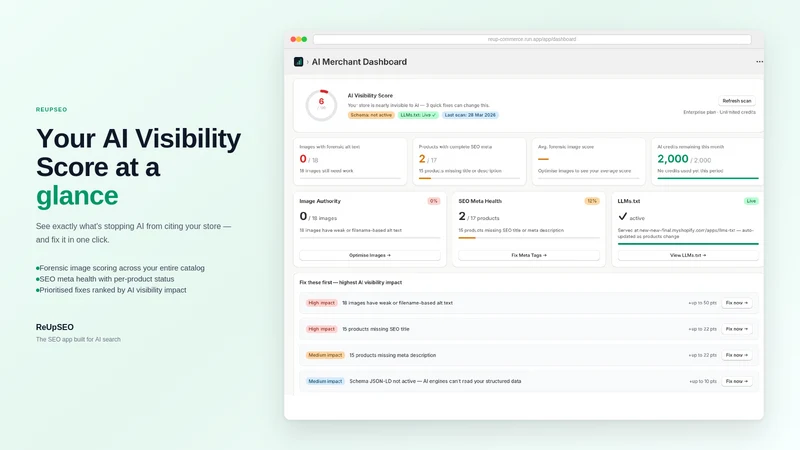Click the browser address bar
800x450 pixels.
(x=532, y=39)
